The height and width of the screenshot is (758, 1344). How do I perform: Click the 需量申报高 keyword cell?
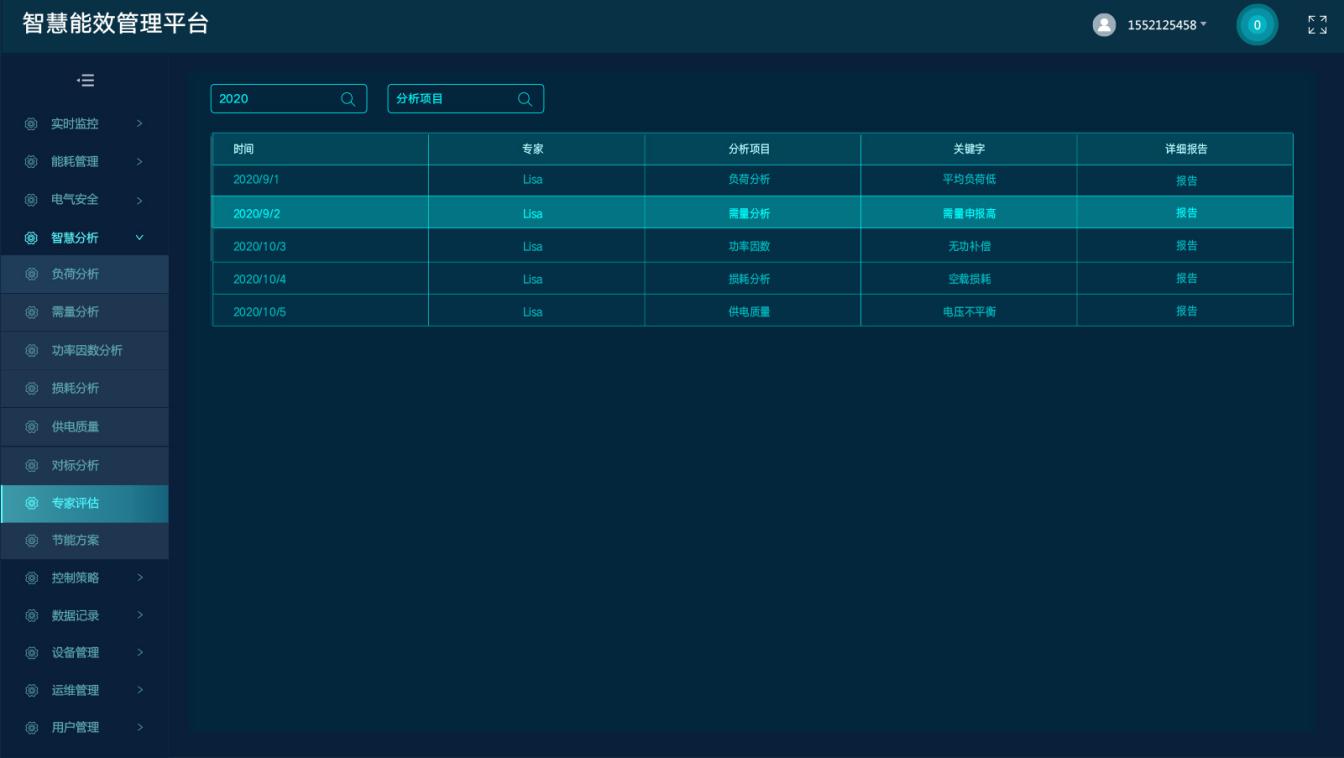969,213
